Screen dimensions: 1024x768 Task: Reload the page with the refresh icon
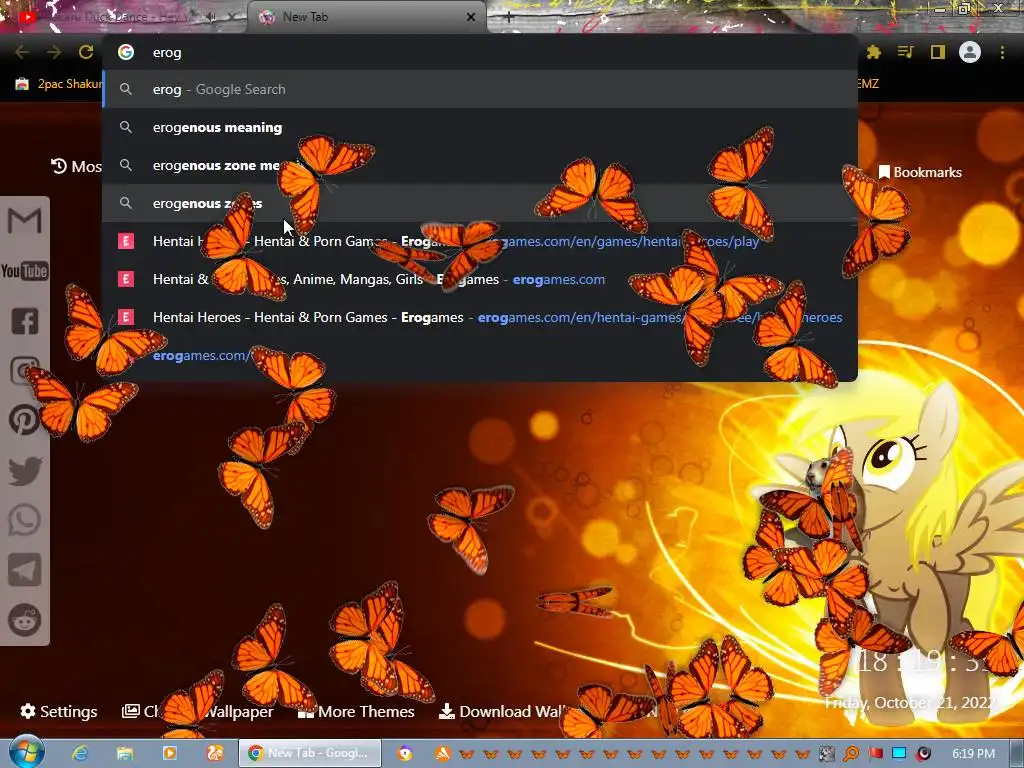[x=86, y=52]
